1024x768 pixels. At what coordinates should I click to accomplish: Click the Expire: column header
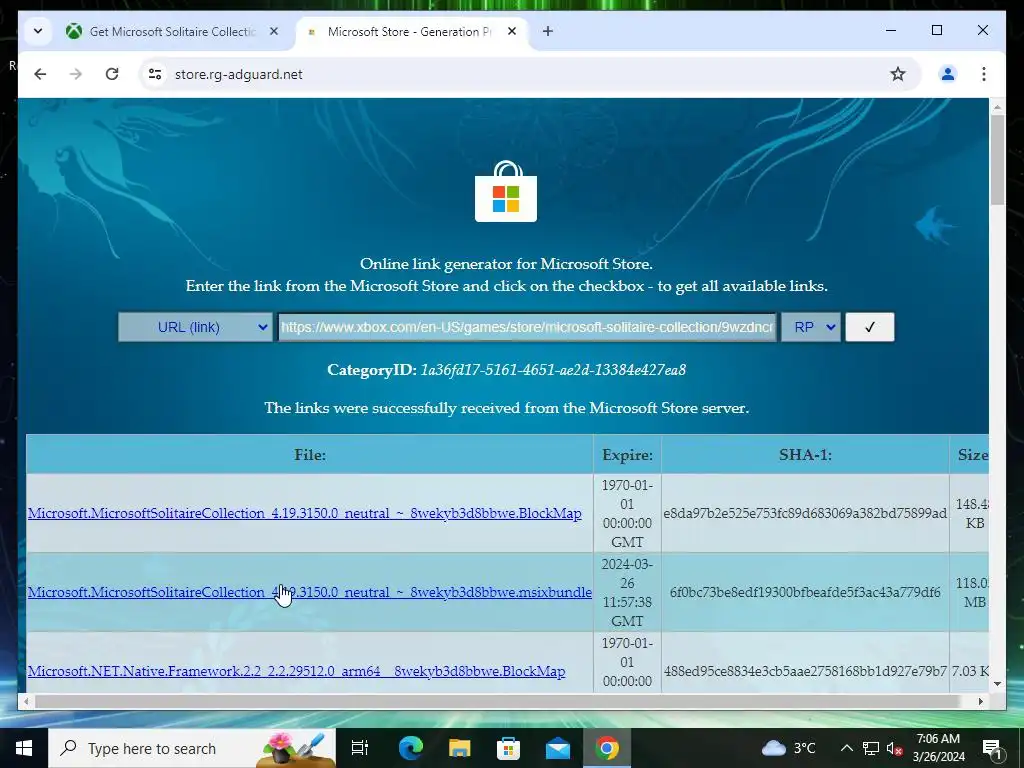click(x=627, y=455)
